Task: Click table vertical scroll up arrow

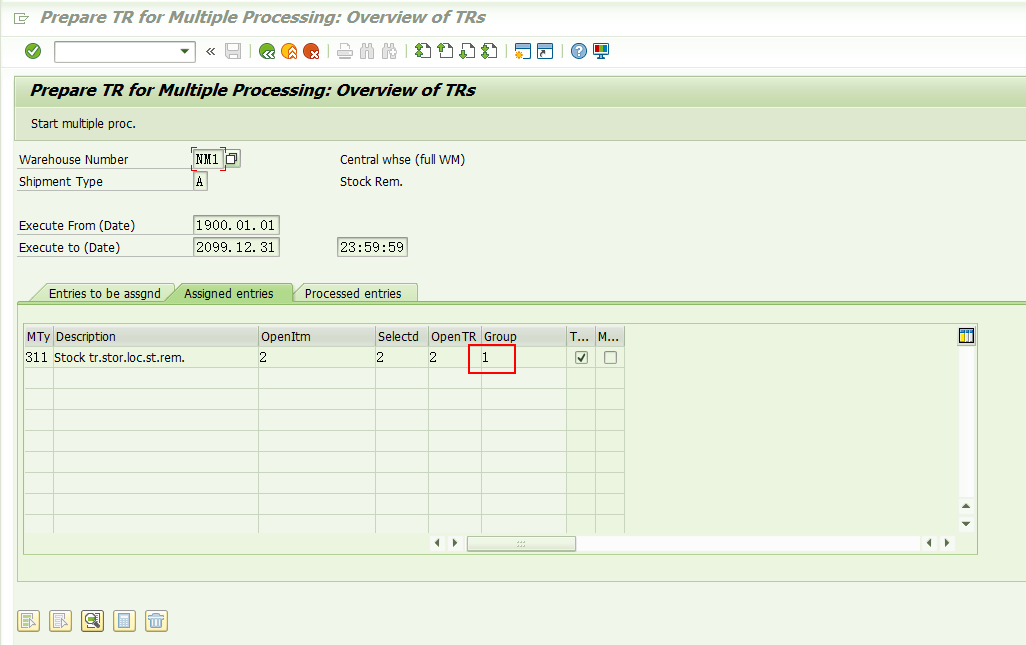Action: click(966, 506)
